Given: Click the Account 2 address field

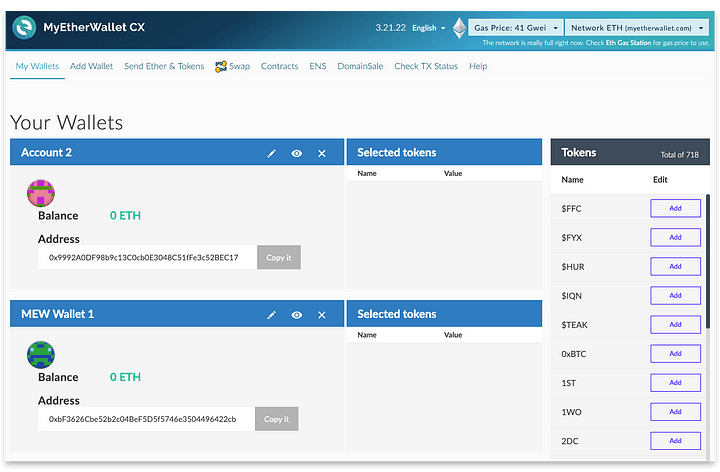Looking at the screenshot, I should tap(147, 257).
